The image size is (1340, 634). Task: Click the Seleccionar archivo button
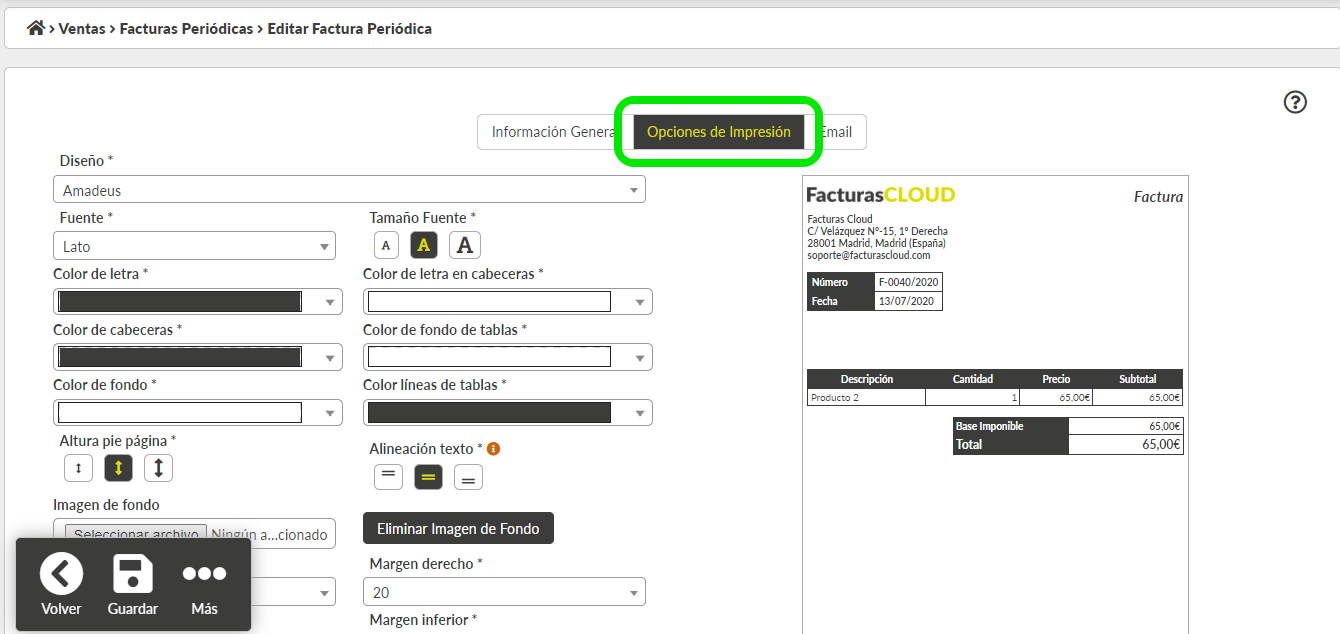(136, 534)
